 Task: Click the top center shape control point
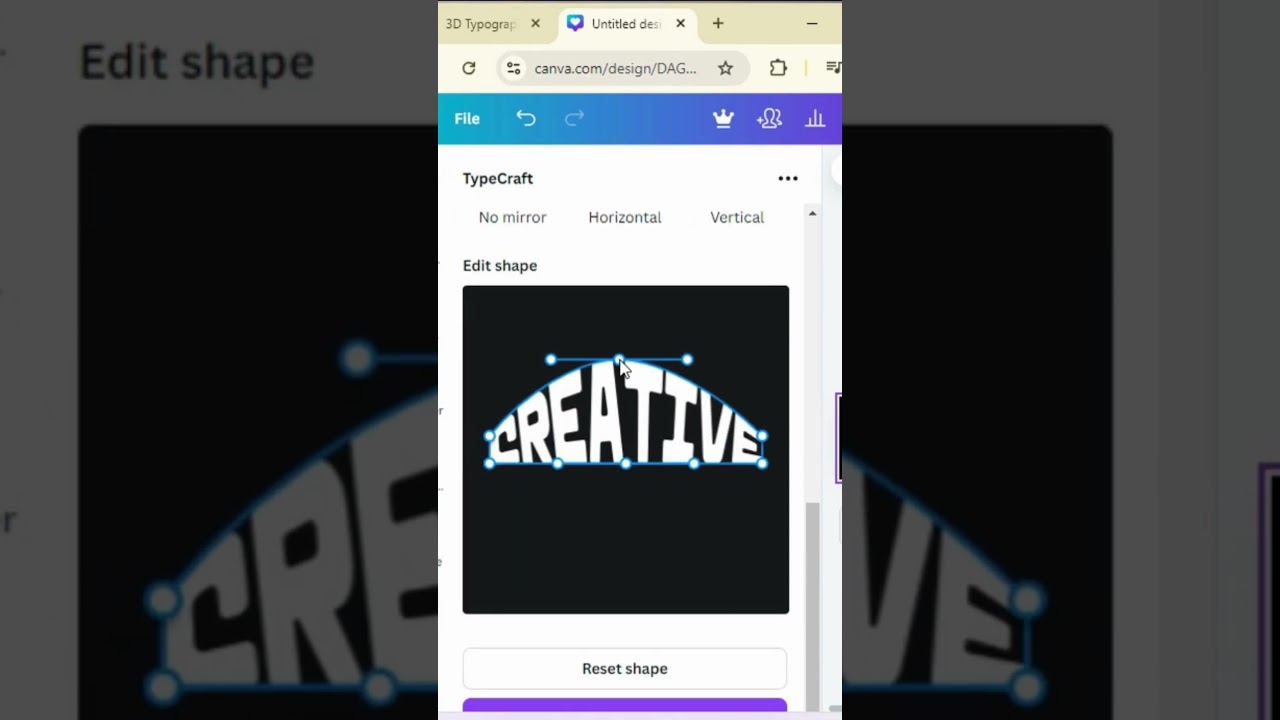click(619, 360)
